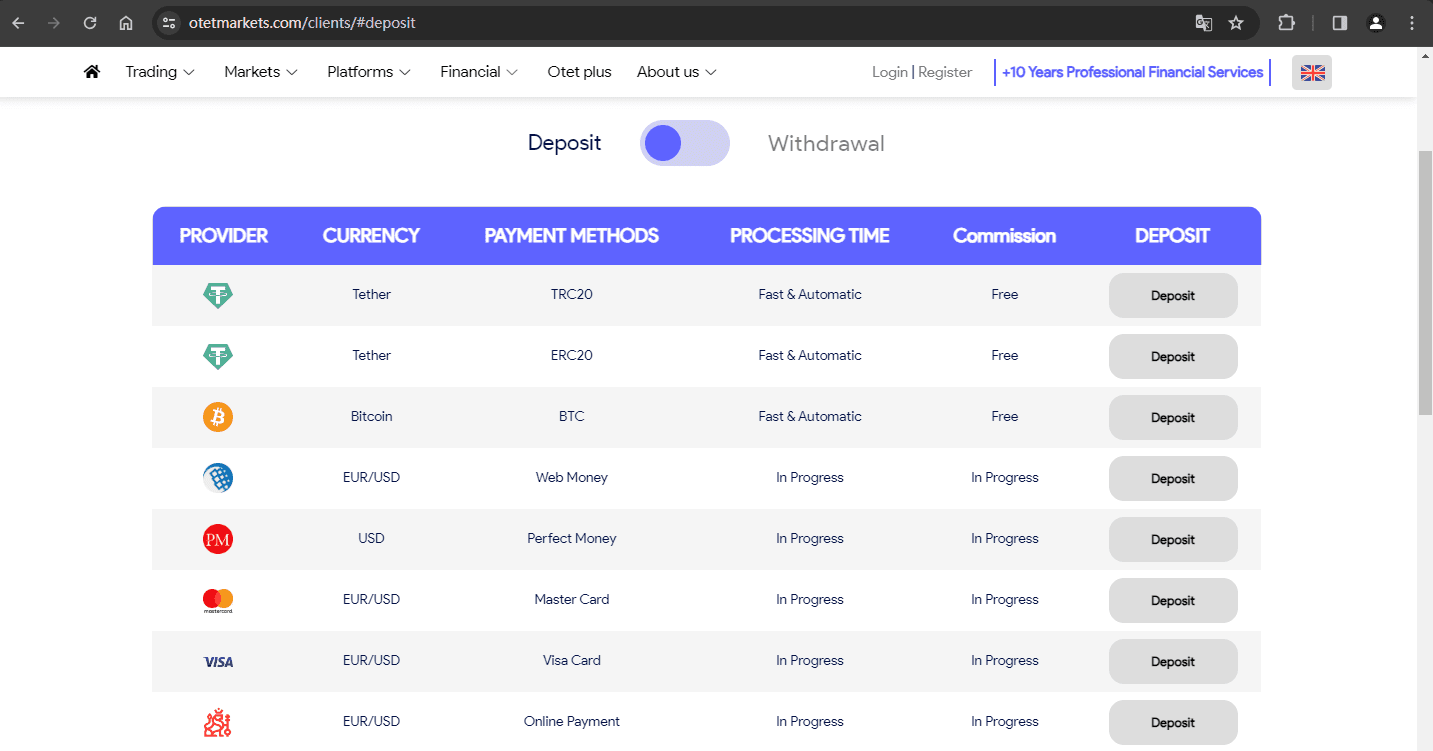Select the Deposit label

click(564, 143)
